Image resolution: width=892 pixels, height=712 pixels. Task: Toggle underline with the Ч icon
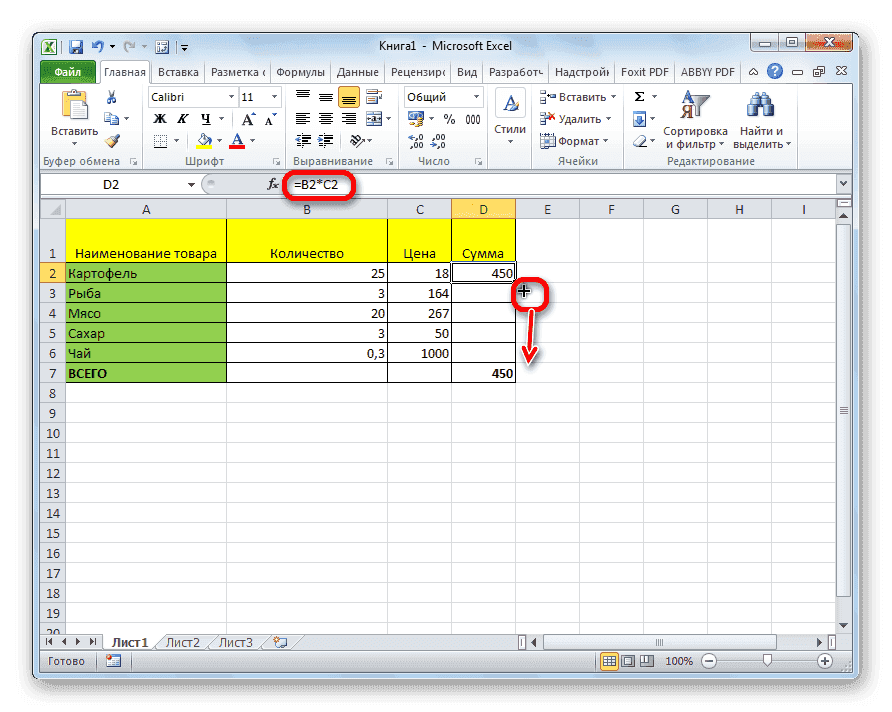point(203,118)
